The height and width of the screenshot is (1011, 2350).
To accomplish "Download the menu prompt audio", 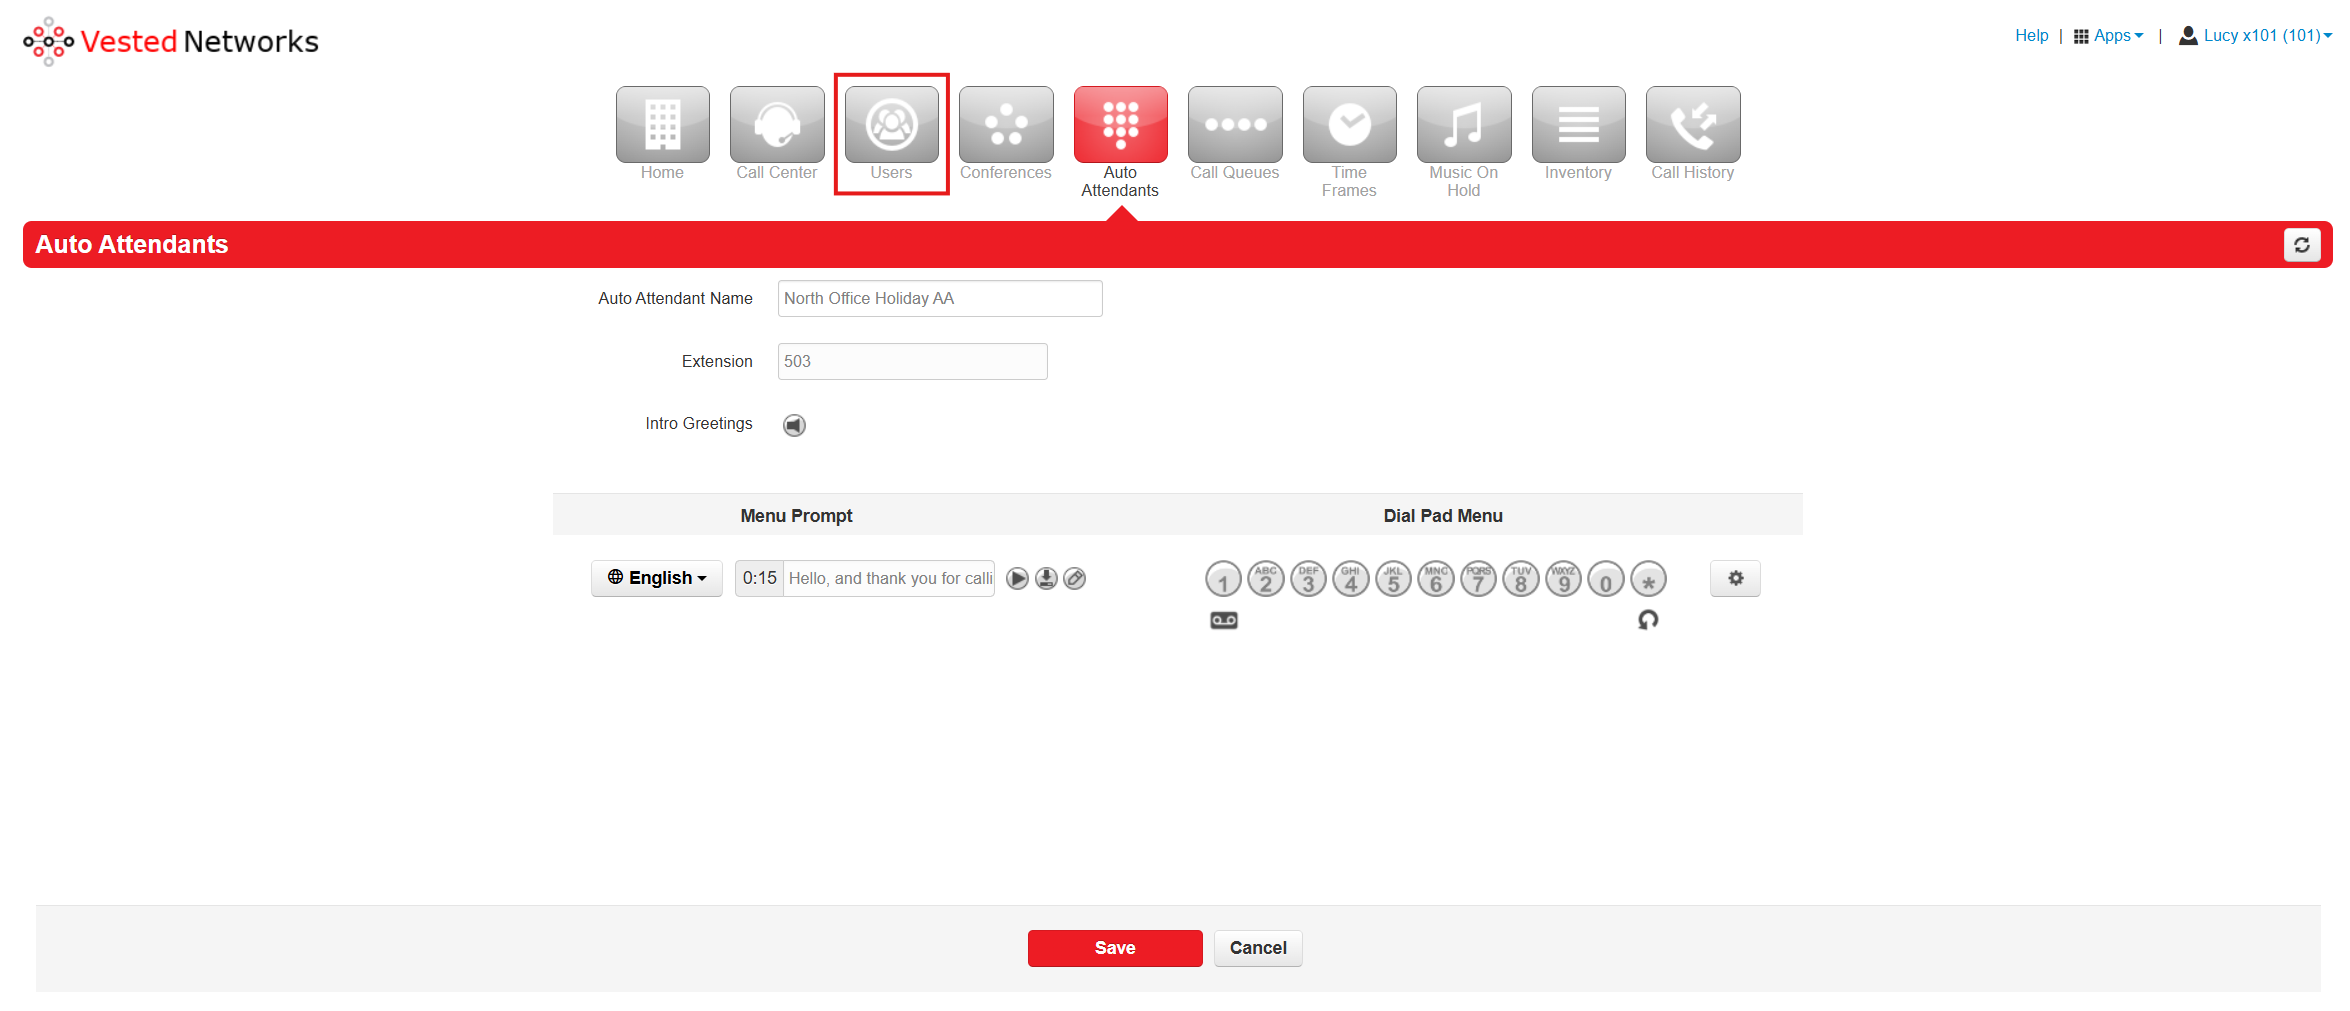I will pyautogui.click(x=1046, y=579).
